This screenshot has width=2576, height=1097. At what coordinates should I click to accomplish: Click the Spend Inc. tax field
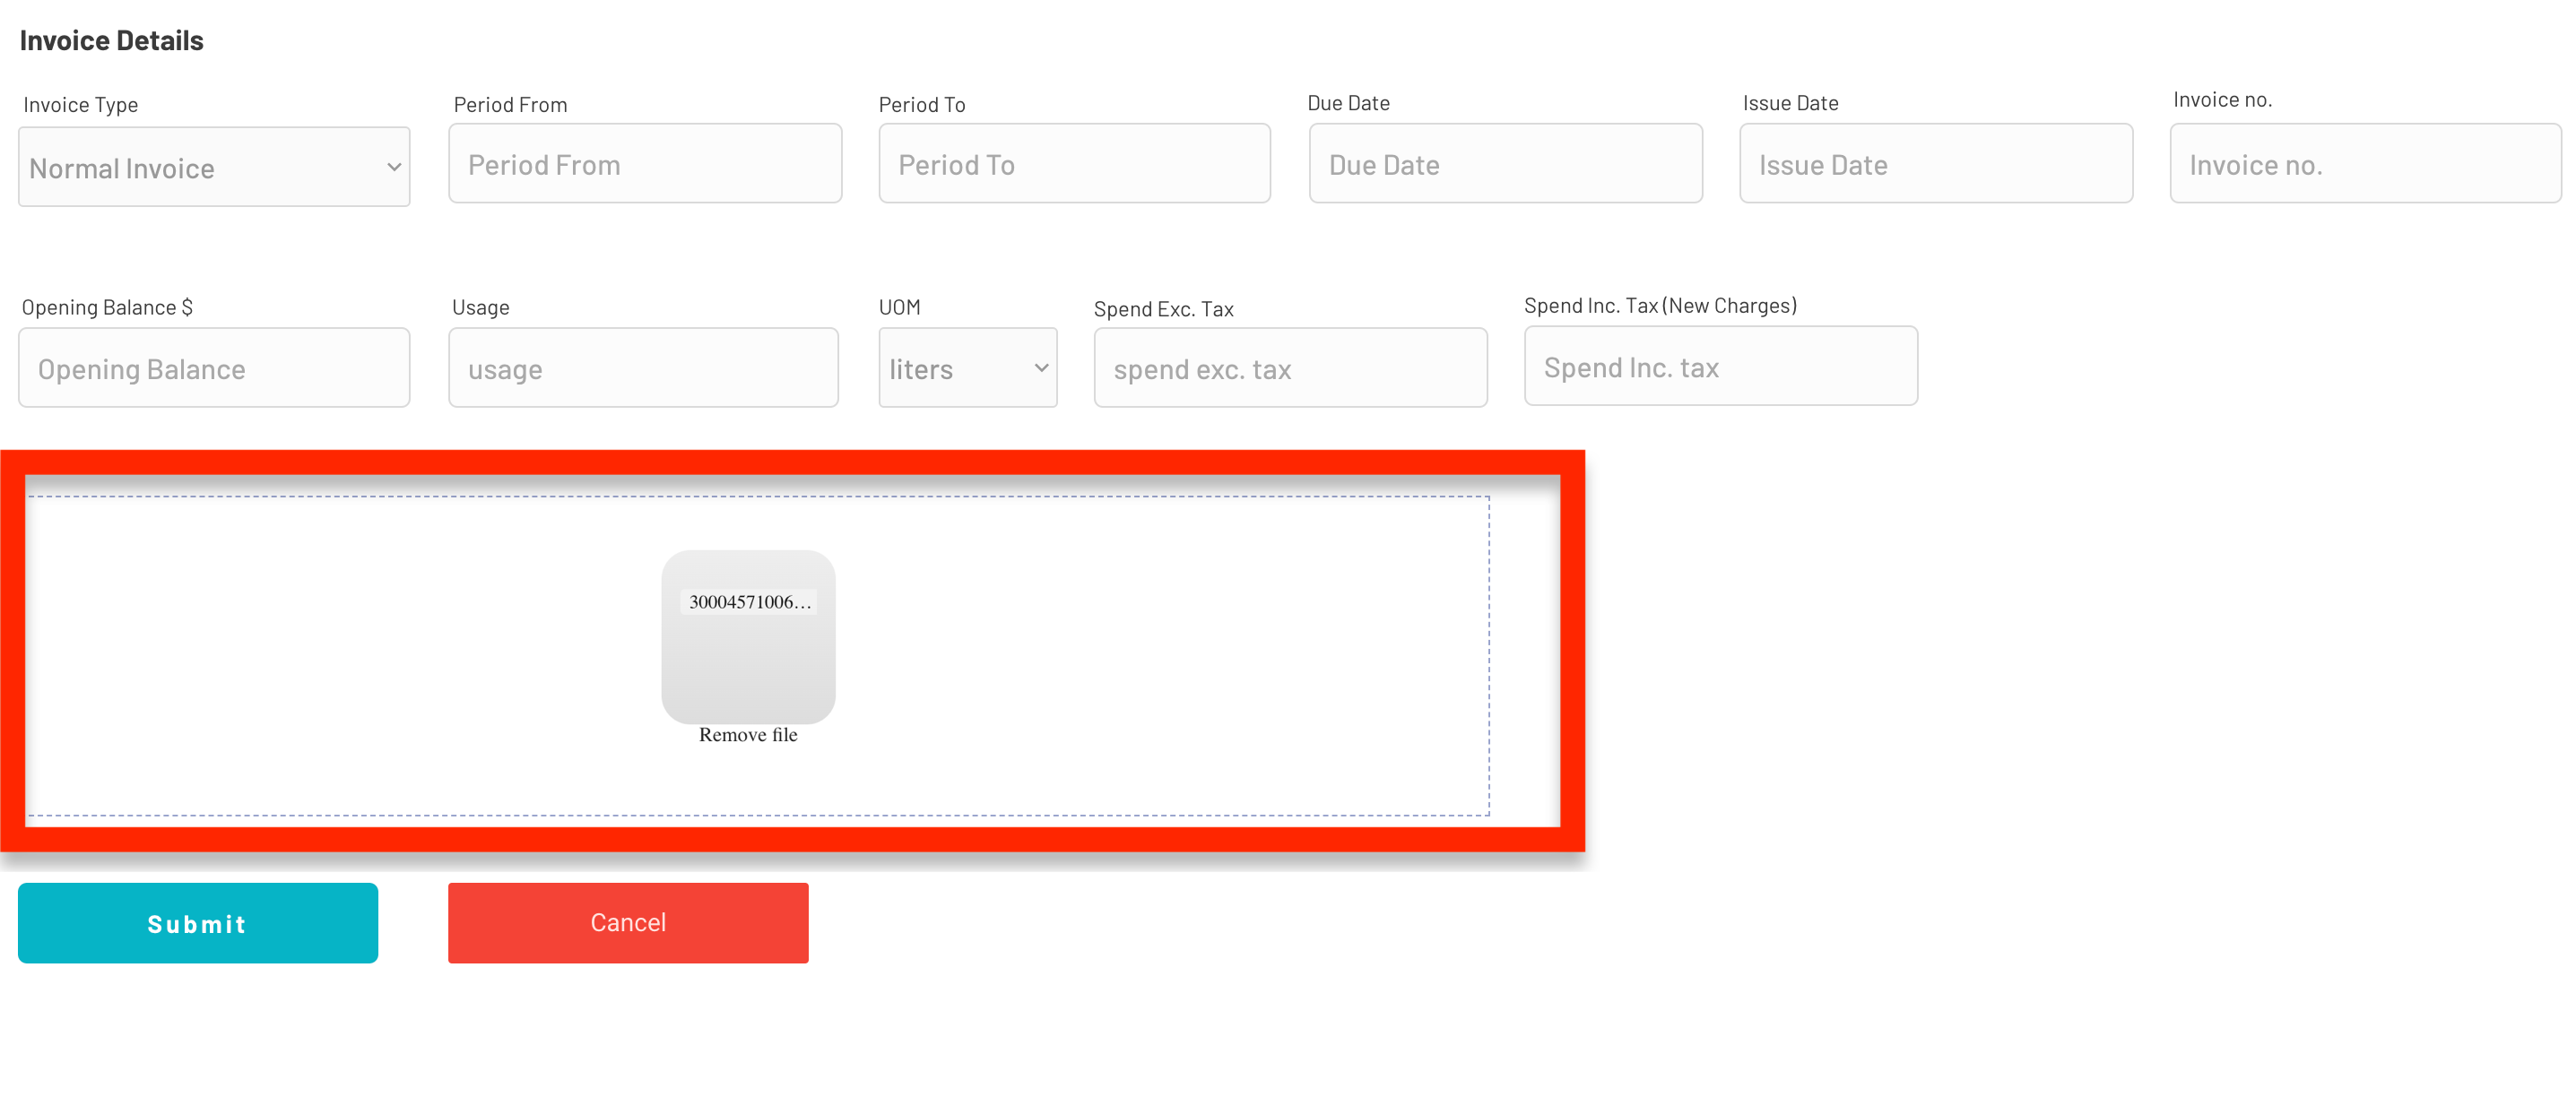[x=1720, y=366]
